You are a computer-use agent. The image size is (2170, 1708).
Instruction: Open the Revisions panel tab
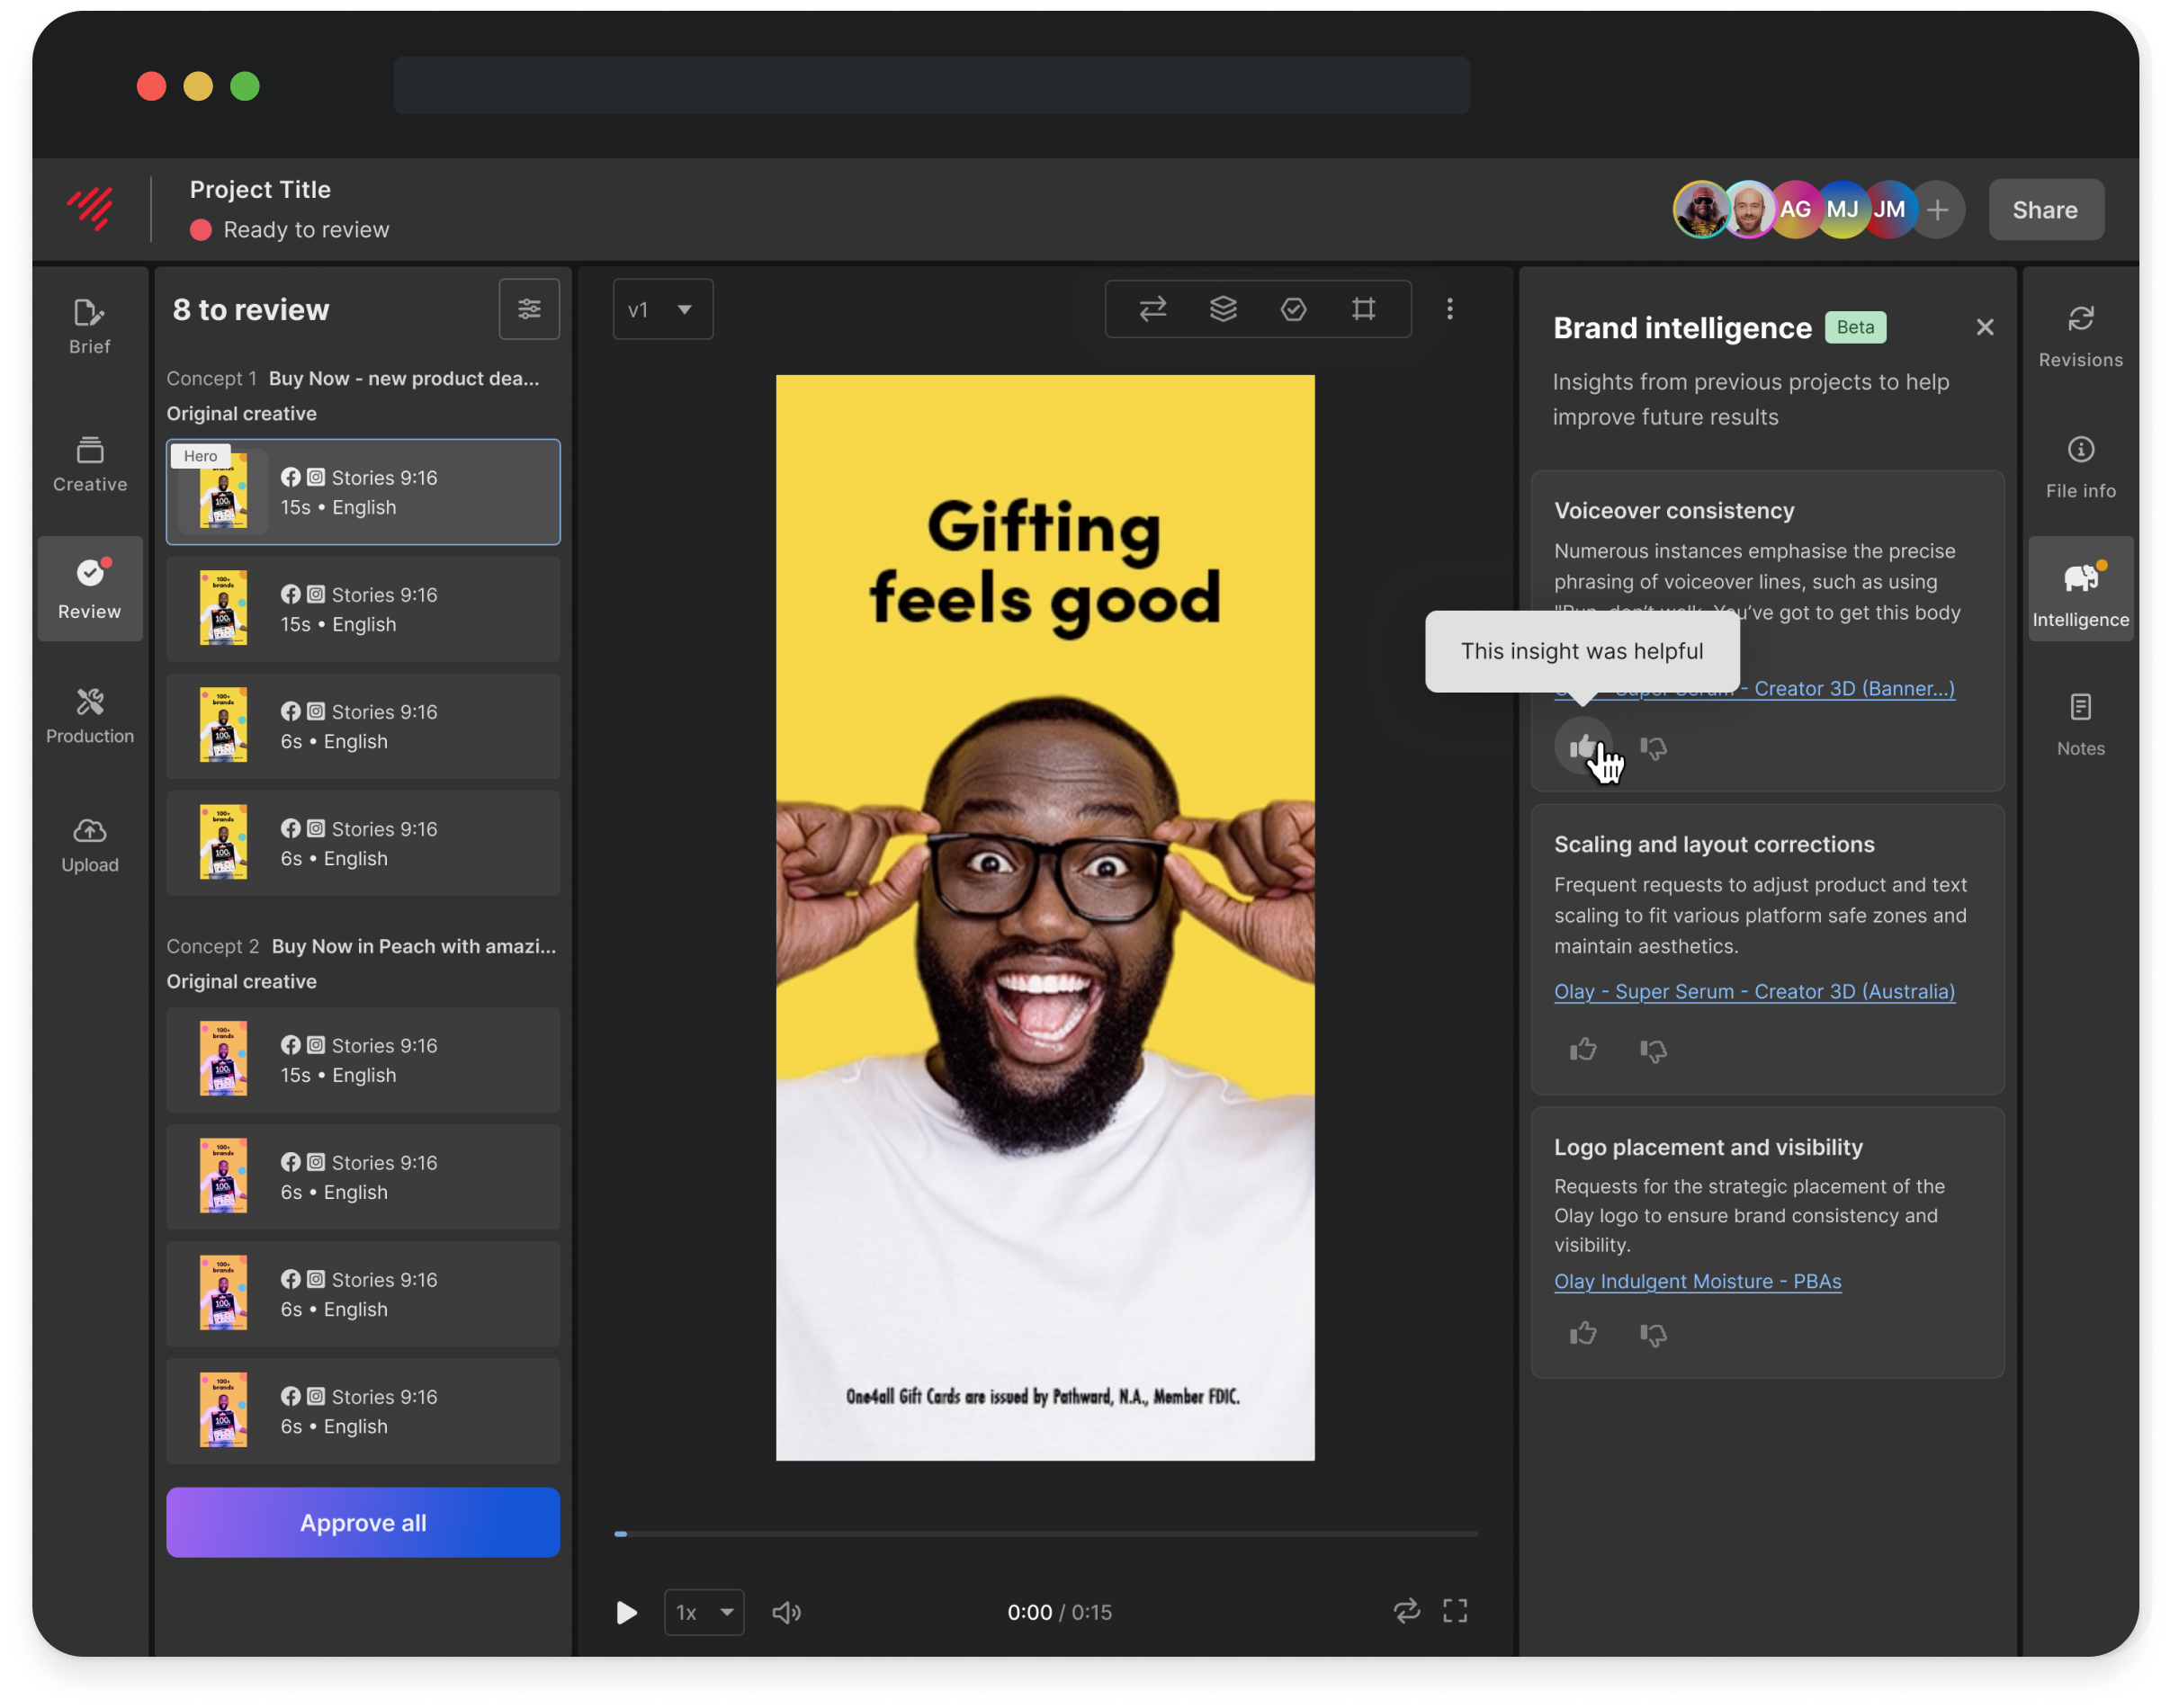[x=2080, y=336]
